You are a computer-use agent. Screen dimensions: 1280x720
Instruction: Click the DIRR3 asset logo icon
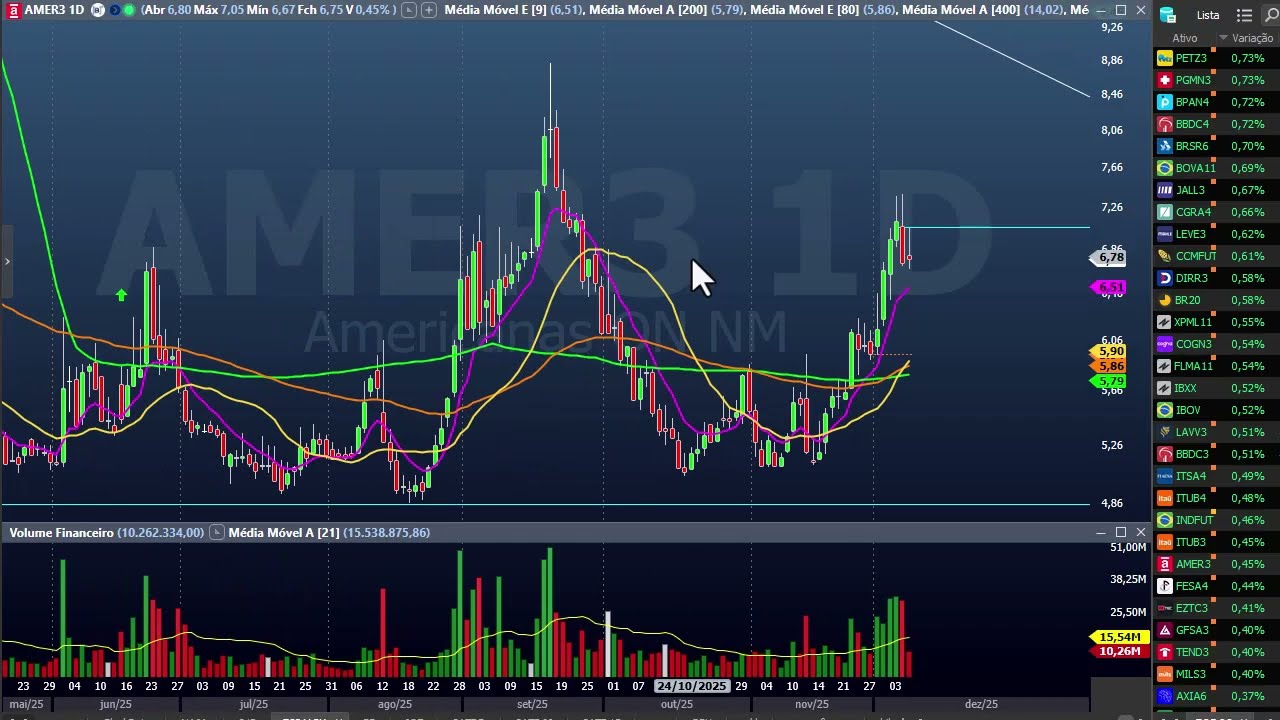(1164, 278)
